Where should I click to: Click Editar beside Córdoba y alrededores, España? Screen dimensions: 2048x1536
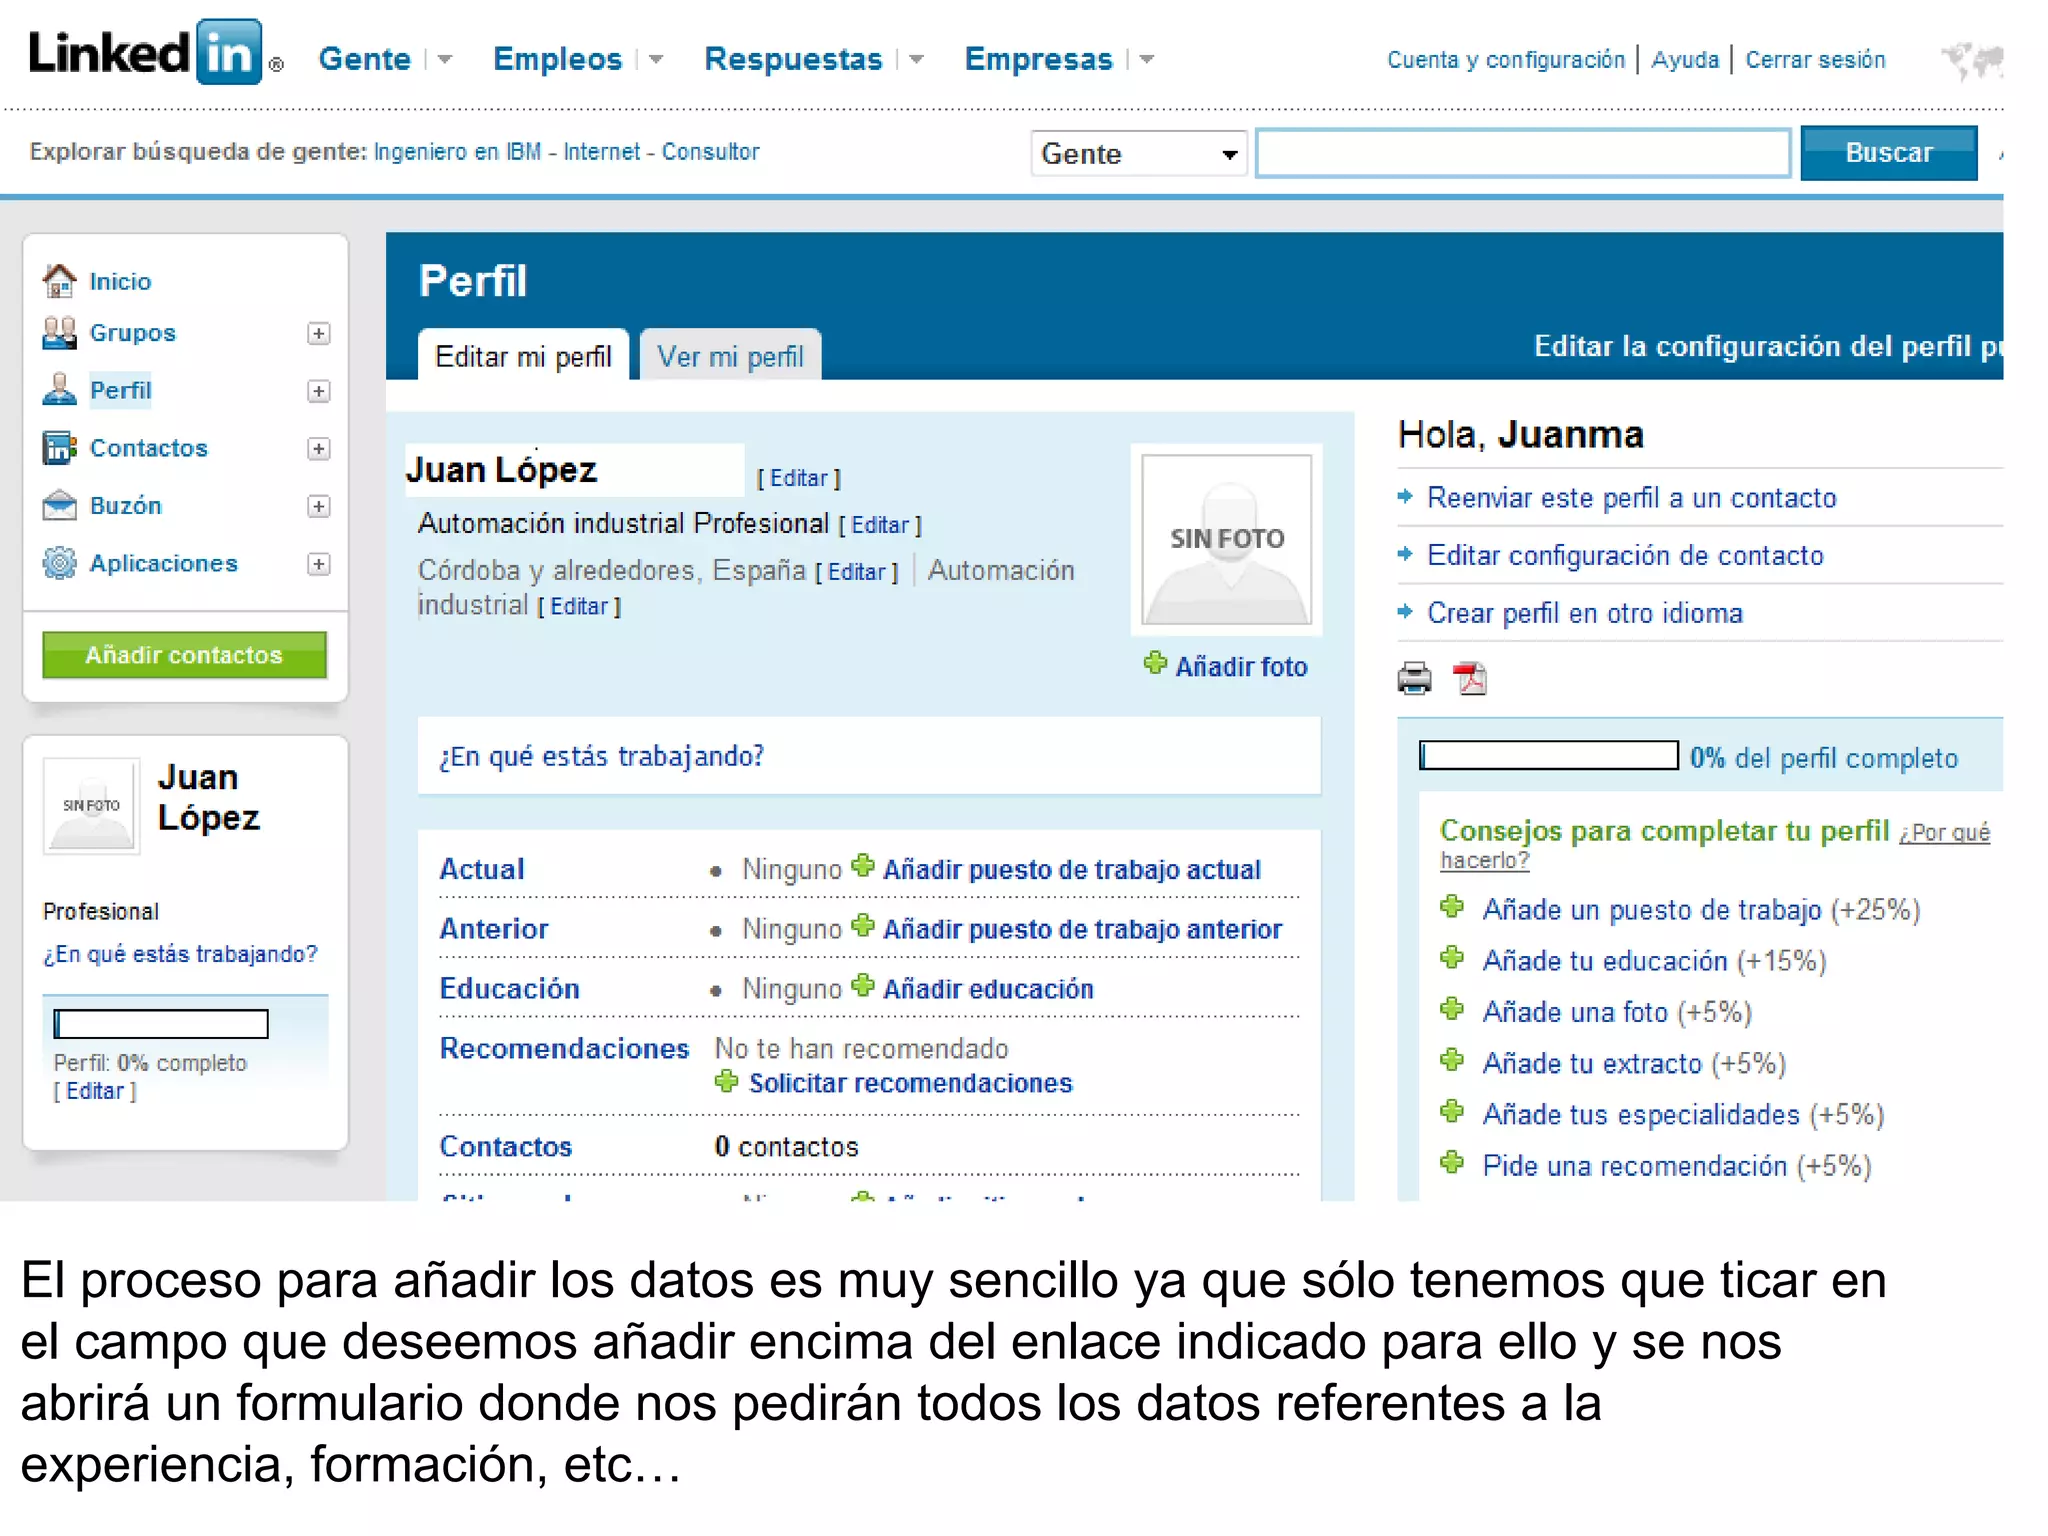click(857, 572)
